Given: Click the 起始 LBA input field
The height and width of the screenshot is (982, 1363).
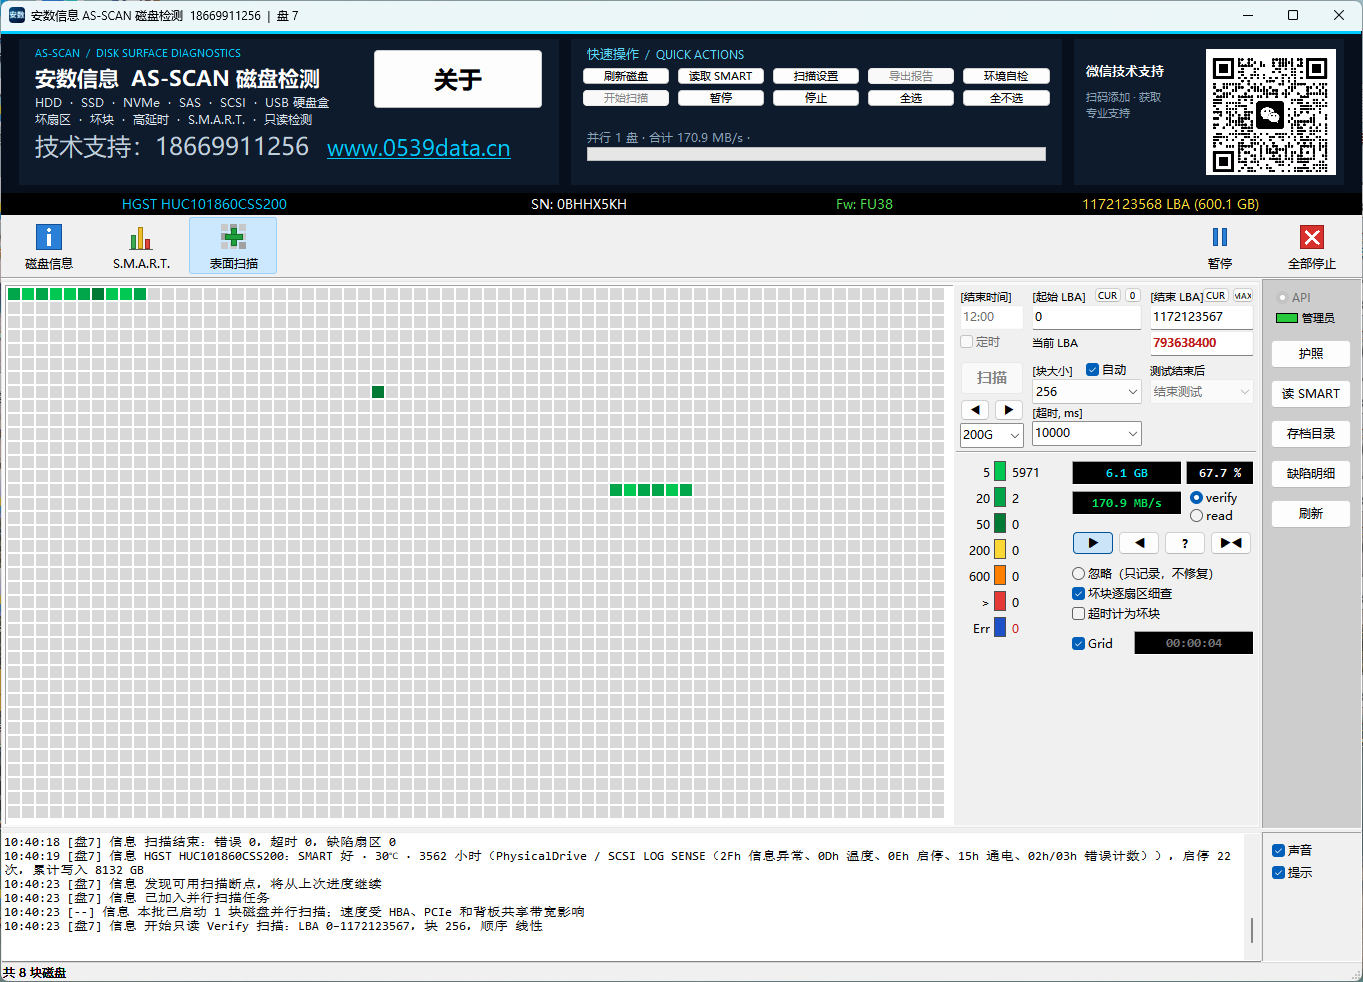Looking at the screenshot, I should click(x=1087, y=317).
